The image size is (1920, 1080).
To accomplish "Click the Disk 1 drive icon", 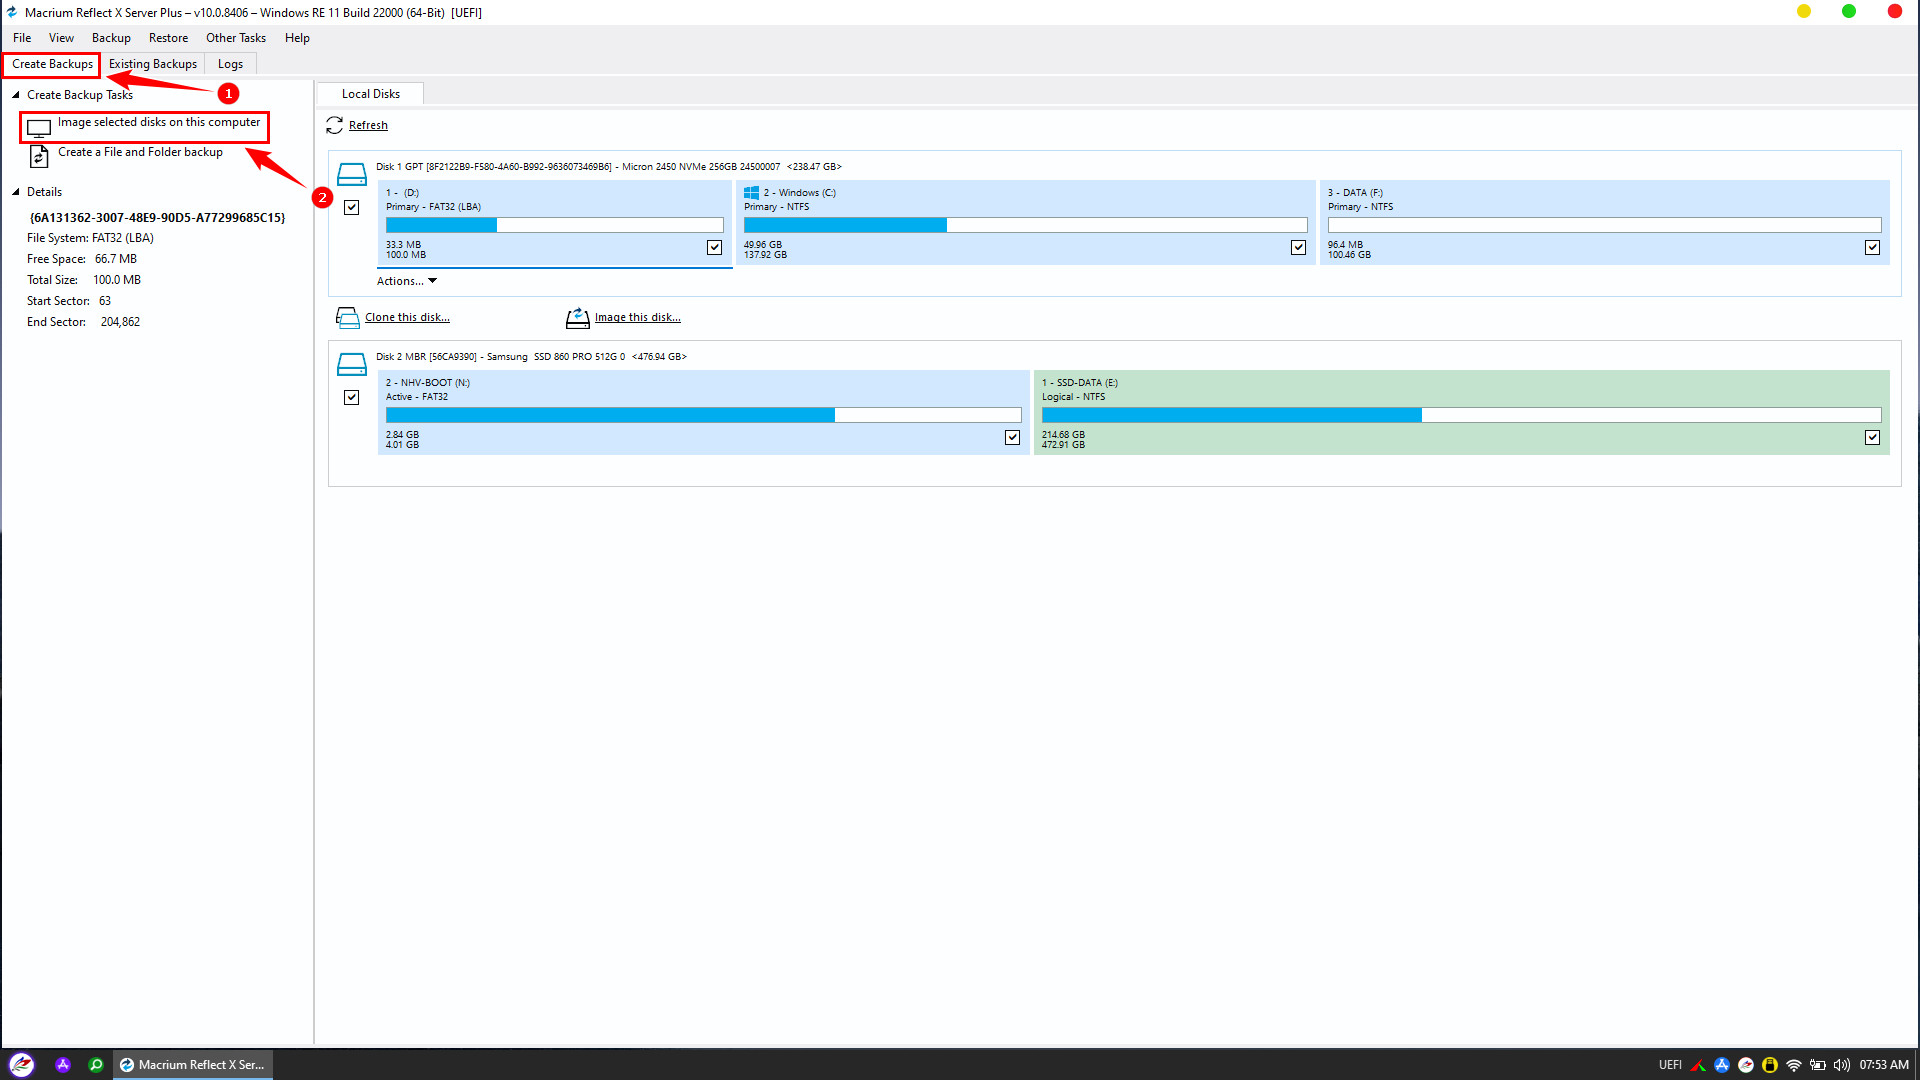I will point(351,174).
